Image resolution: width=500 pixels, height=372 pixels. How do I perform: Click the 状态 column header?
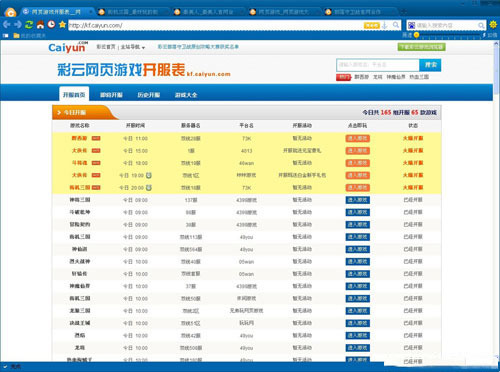tap(413, 126)
